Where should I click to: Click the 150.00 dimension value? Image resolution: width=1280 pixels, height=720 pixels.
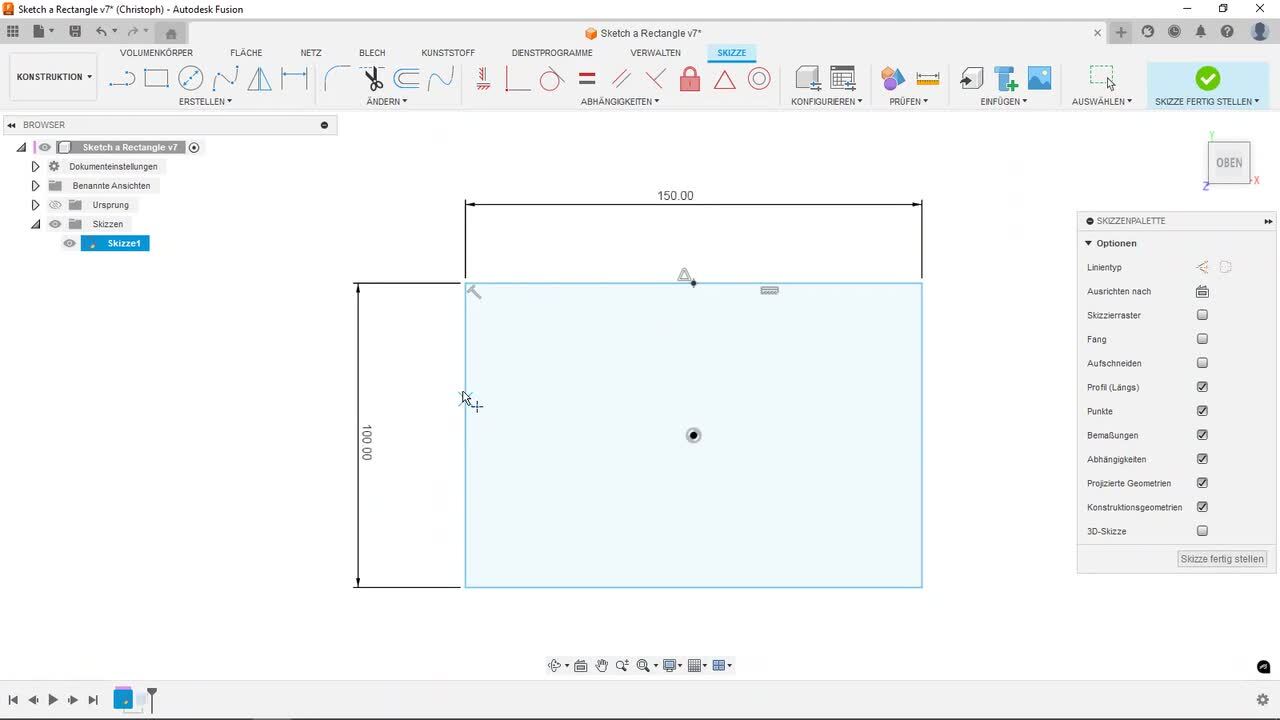tap(675, 196)
